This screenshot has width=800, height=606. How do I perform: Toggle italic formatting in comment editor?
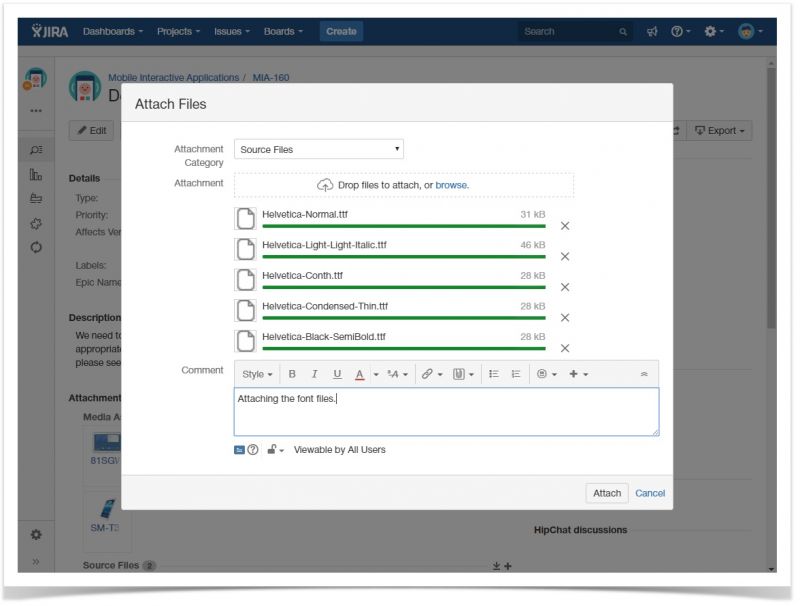[x=314, y=374]
